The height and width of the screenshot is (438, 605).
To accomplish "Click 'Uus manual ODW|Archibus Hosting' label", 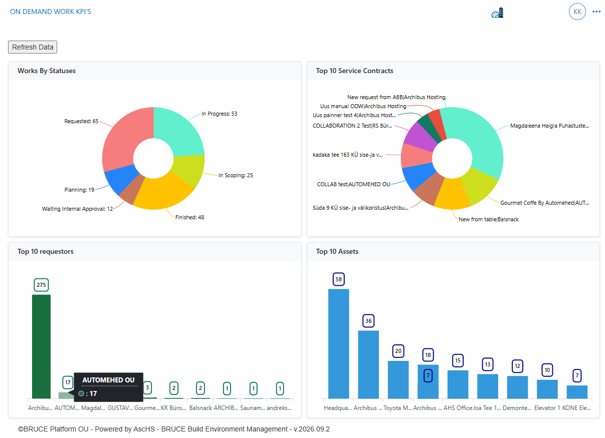I will tap(363, 106).
